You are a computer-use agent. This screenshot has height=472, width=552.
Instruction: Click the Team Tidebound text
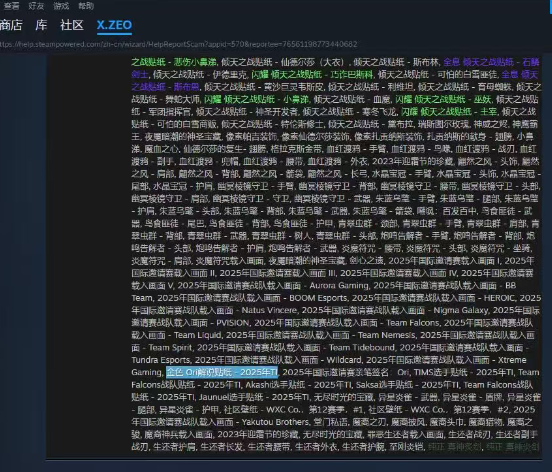point(362,347)
